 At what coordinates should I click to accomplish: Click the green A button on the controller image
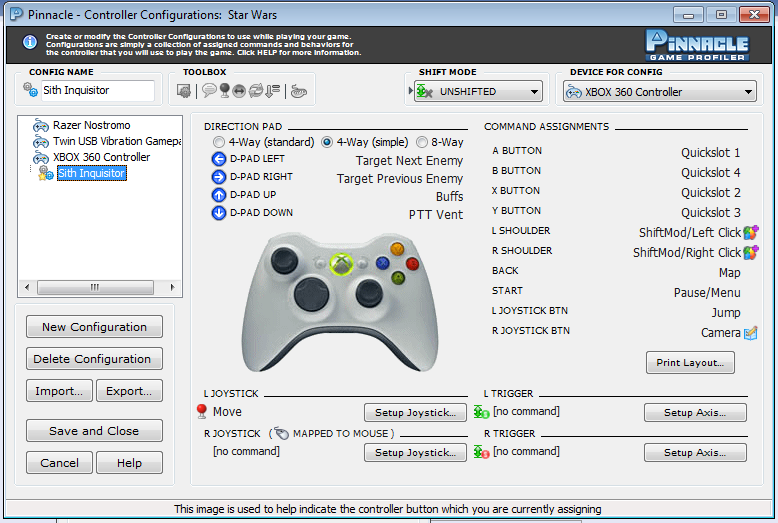(x=397, y=278)
